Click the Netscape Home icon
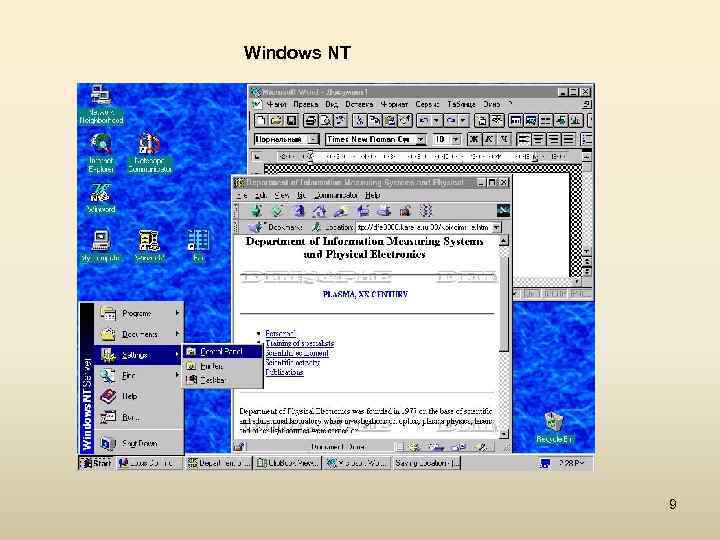 click(x=320, y=211)
